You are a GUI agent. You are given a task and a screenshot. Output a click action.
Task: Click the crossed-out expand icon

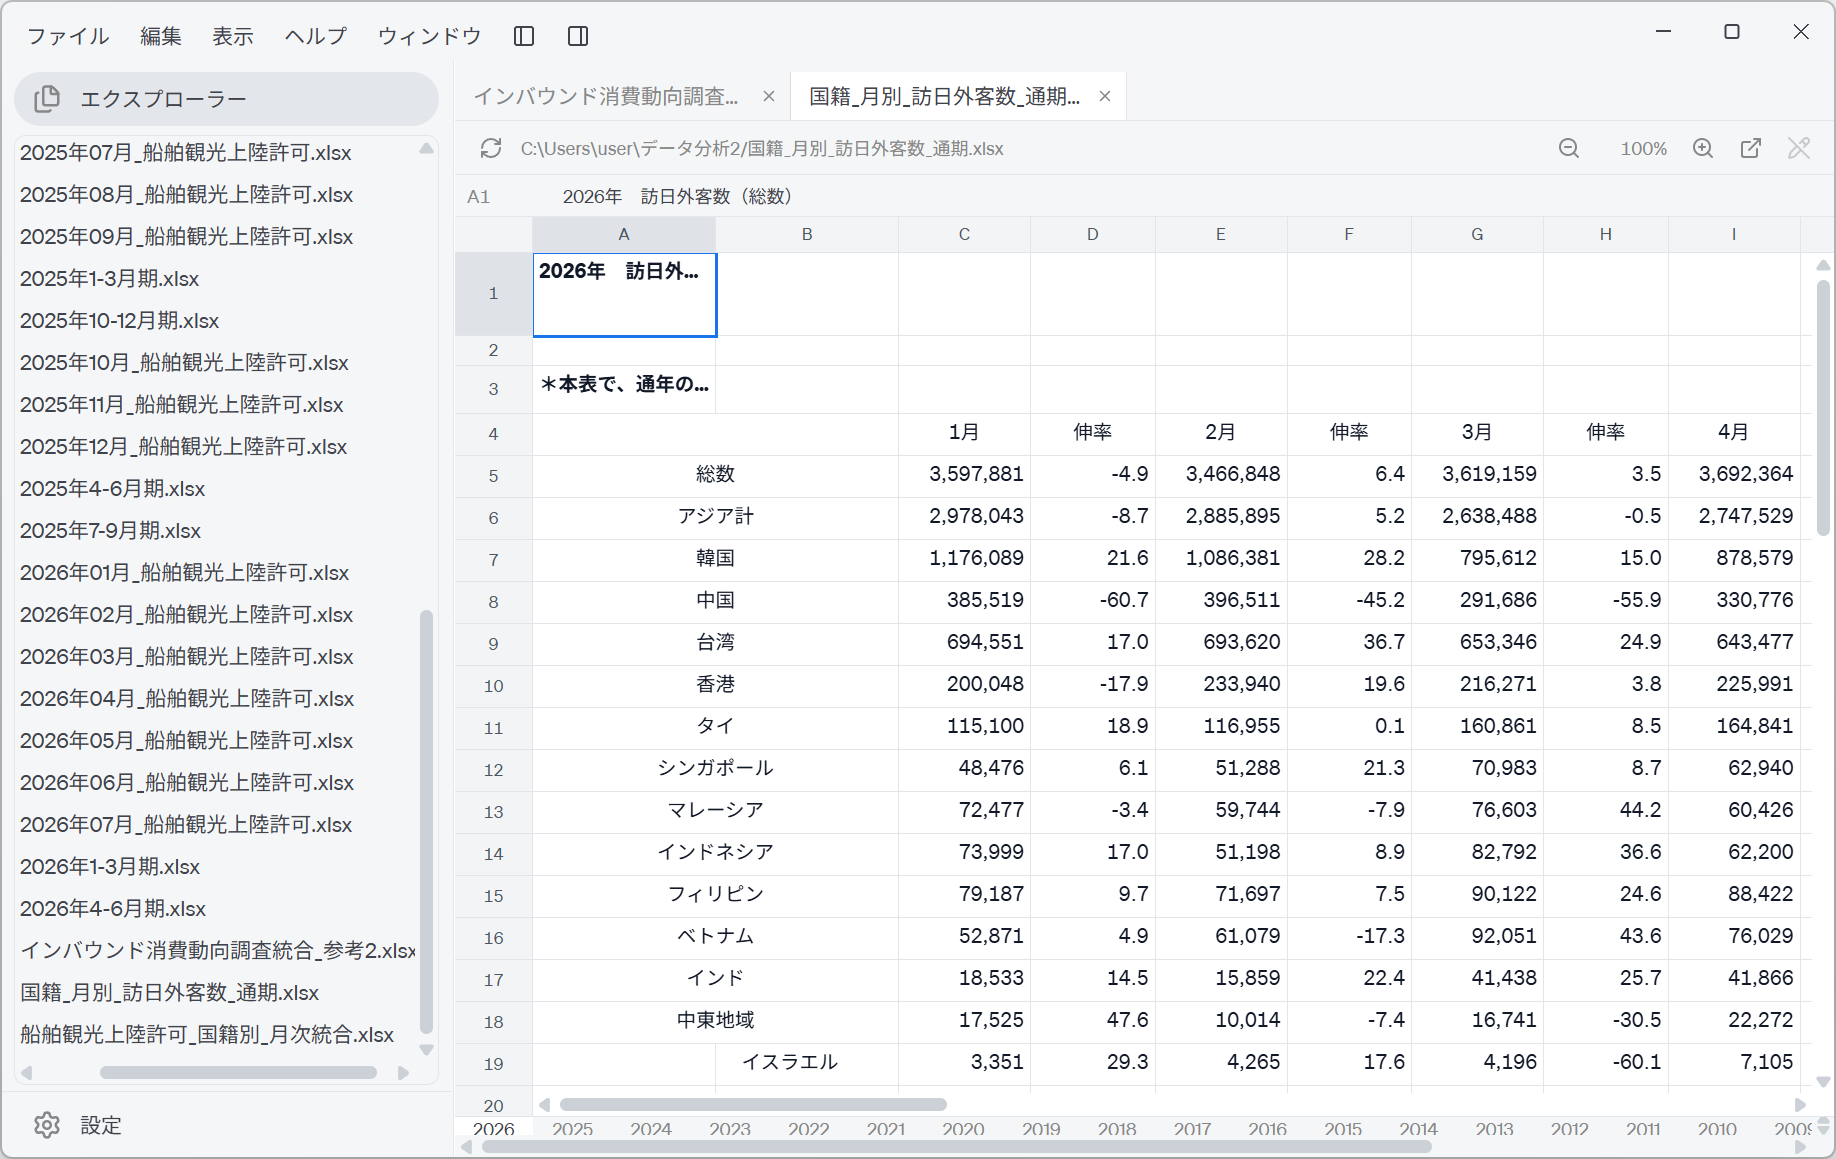pos(1799,148)
